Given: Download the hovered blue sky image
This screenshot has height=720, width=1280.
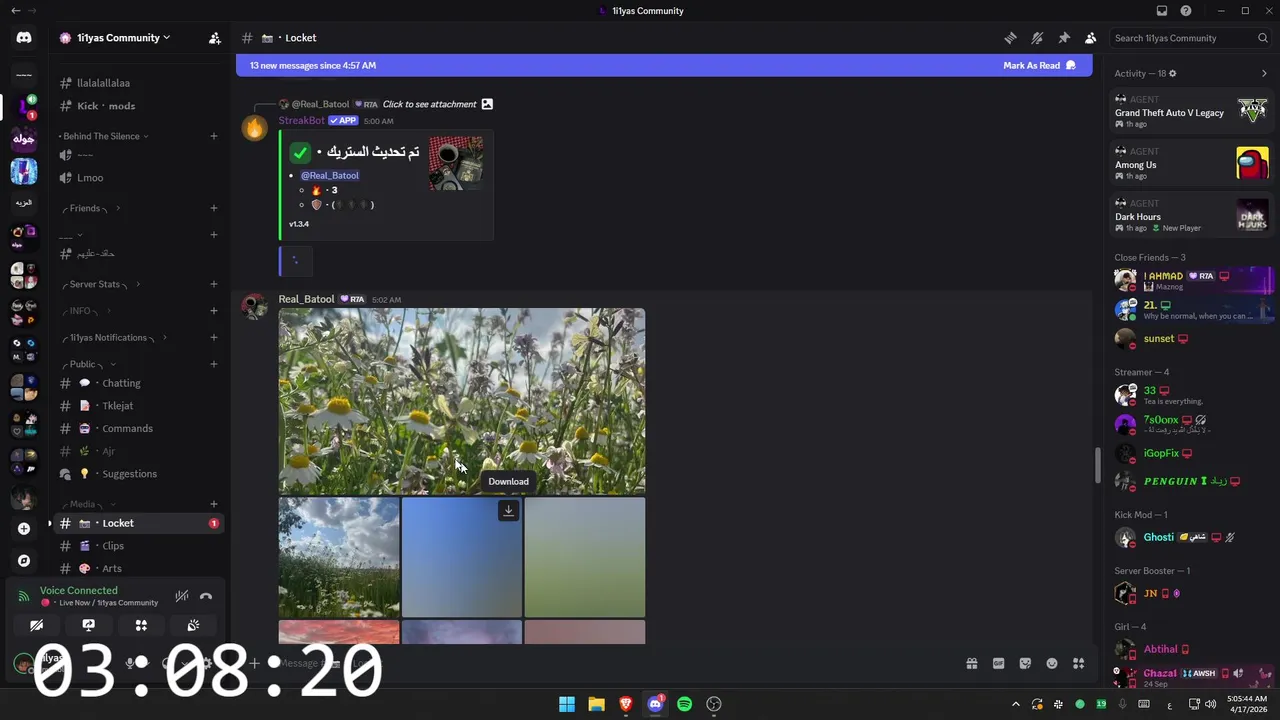Looking at the screenshot, I should (508, 511).
